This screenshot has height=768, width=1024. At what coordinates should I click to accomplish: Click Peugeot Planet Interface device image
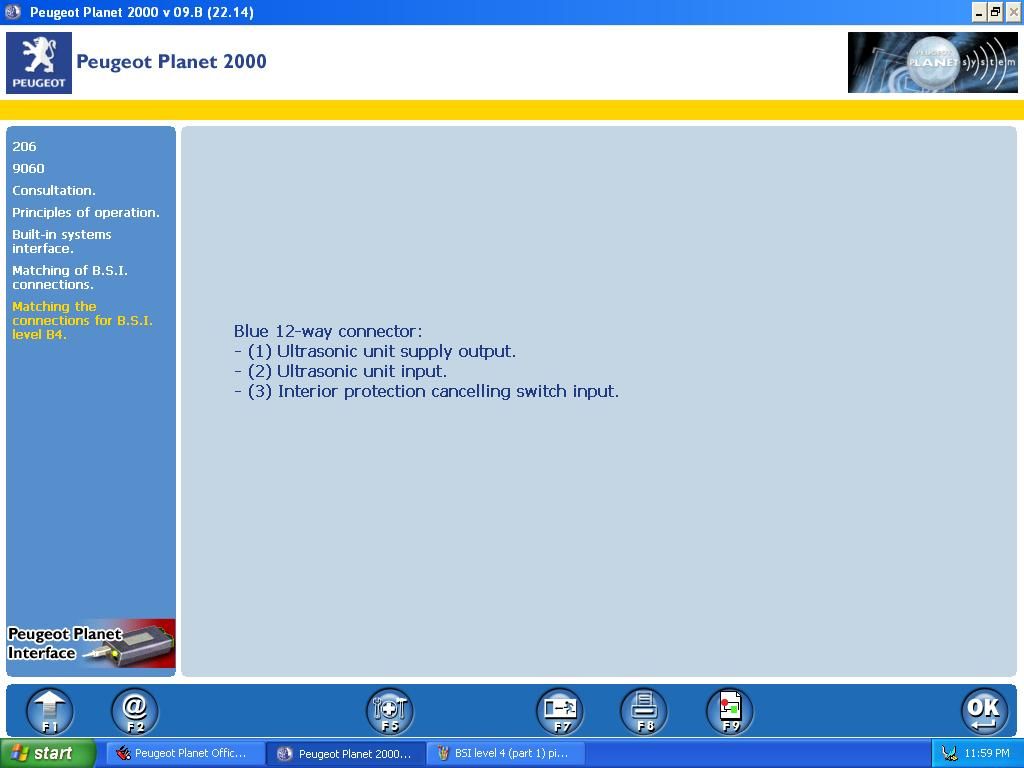click(x=91, y=643)
